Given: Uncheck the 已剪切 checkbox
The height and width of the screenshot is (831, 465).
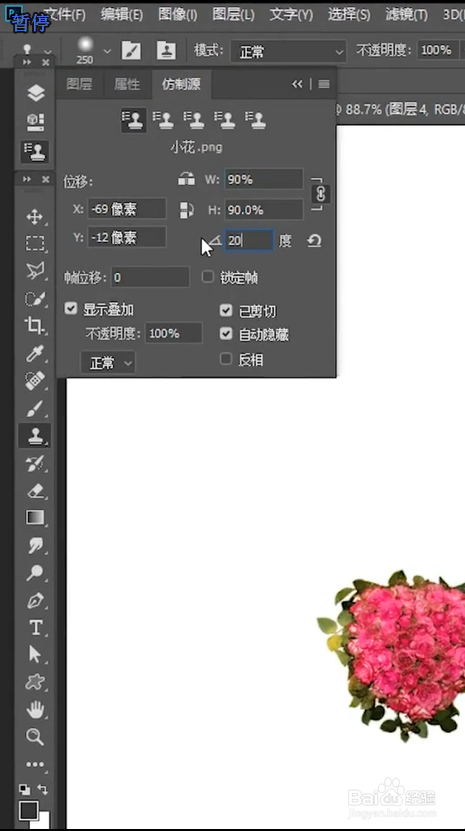Looking at the screenshot, I should point(226,311).
